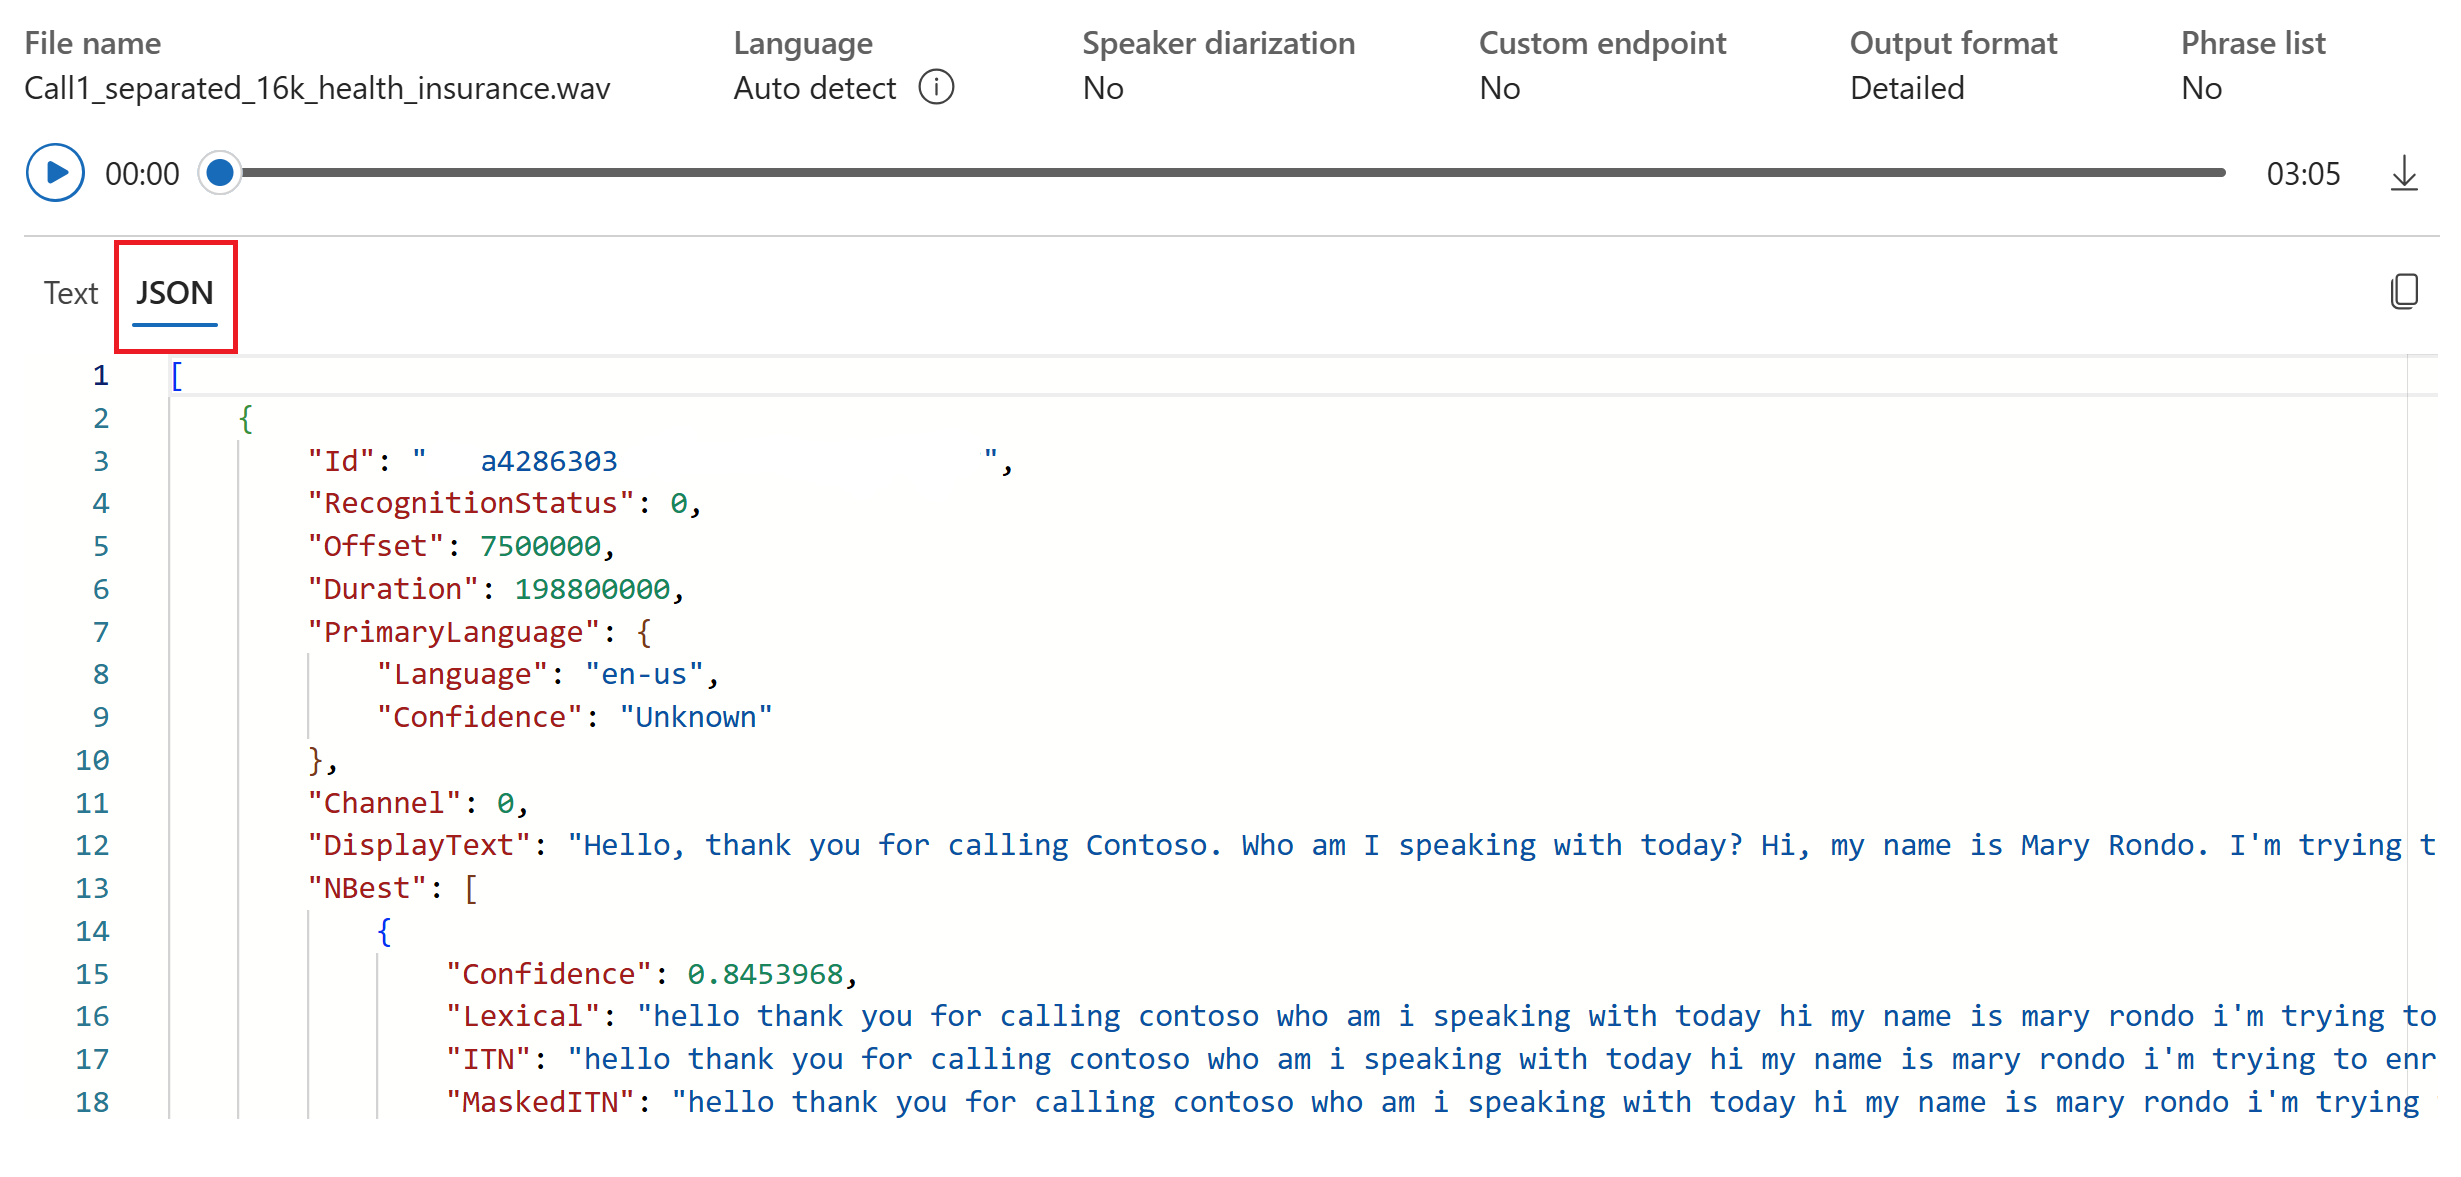Select the file name Call1_separated_16k_health_insurance.wav

[x=317, y=88]
